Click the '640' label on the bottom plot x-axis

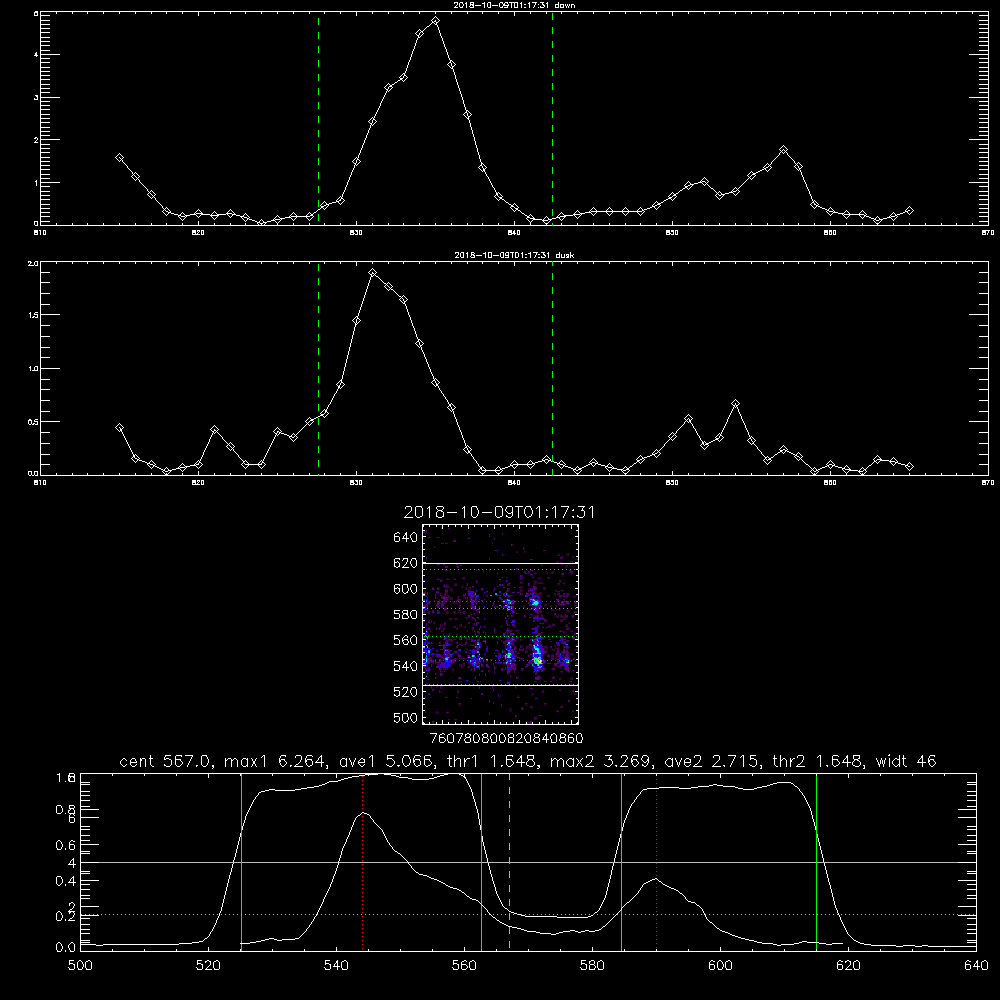tap(976, 965)
